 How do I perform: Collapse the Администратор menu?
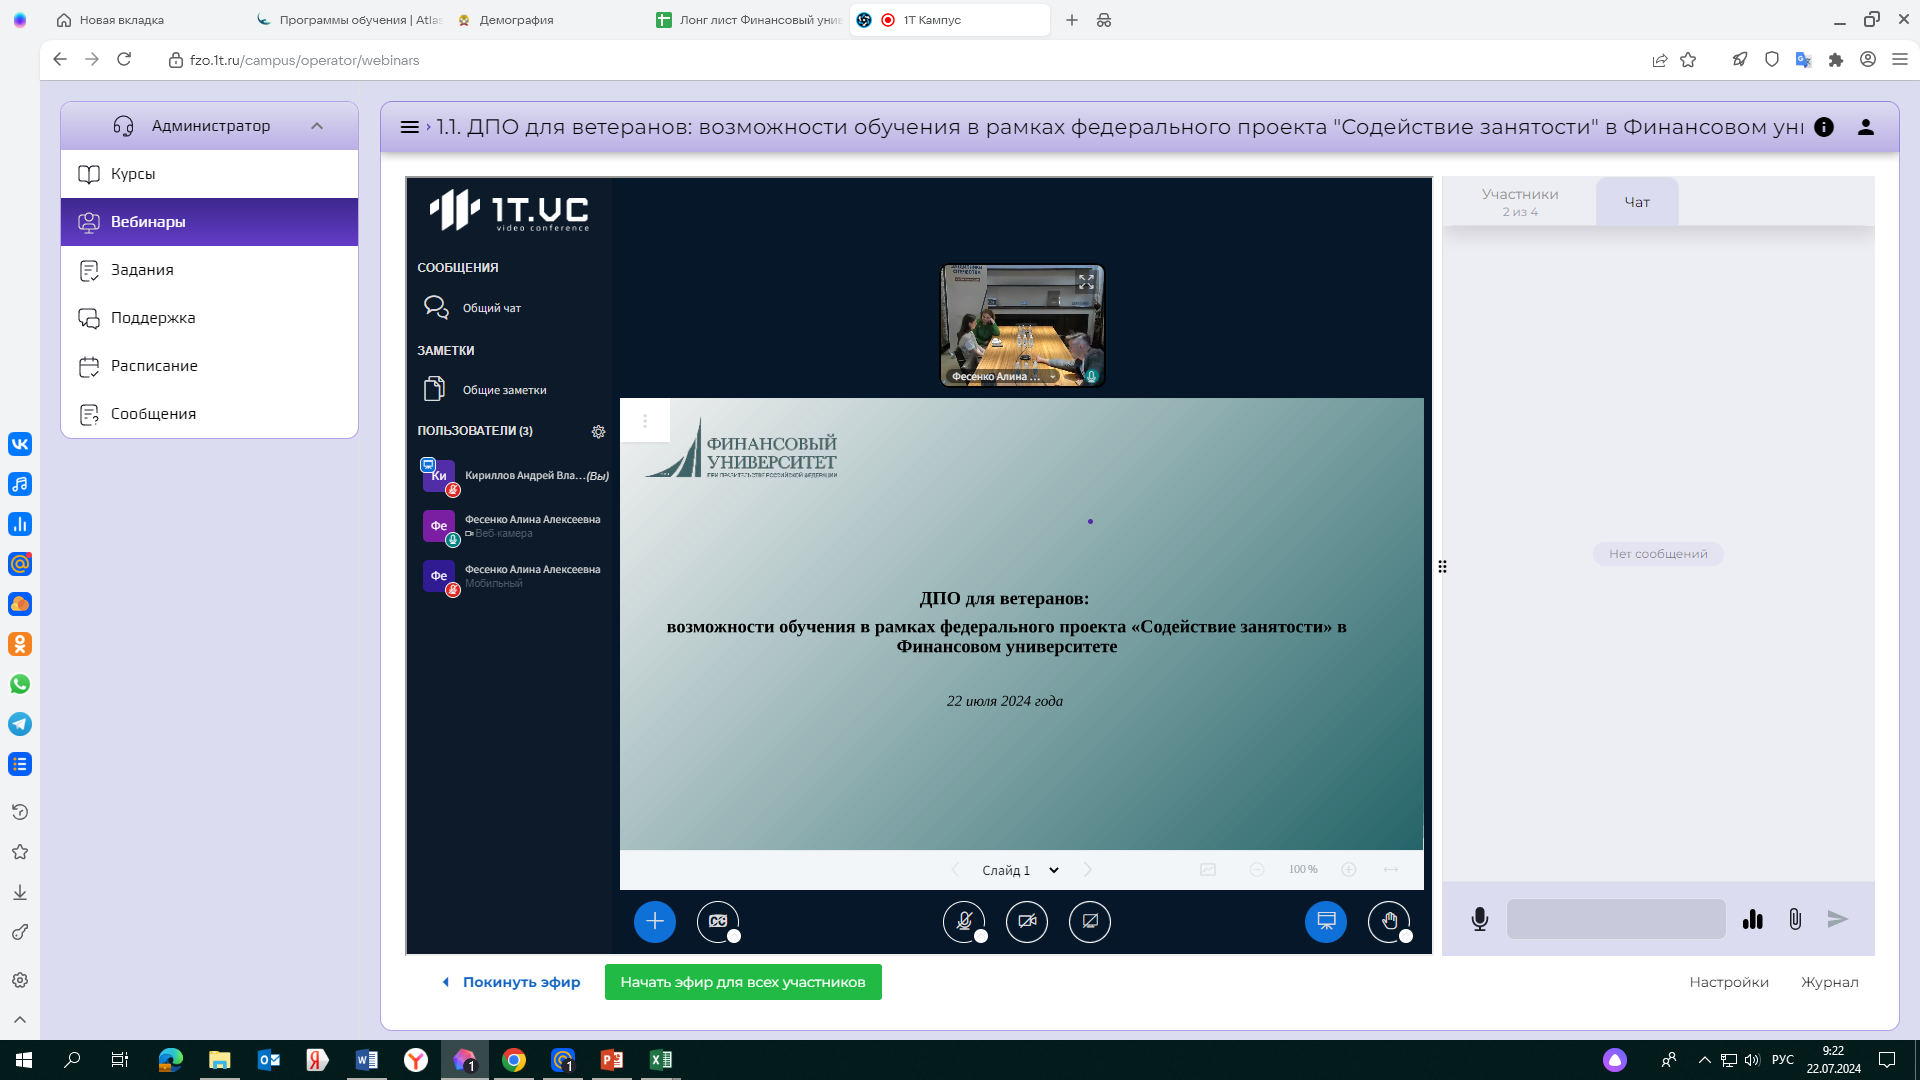coord(317,126)
